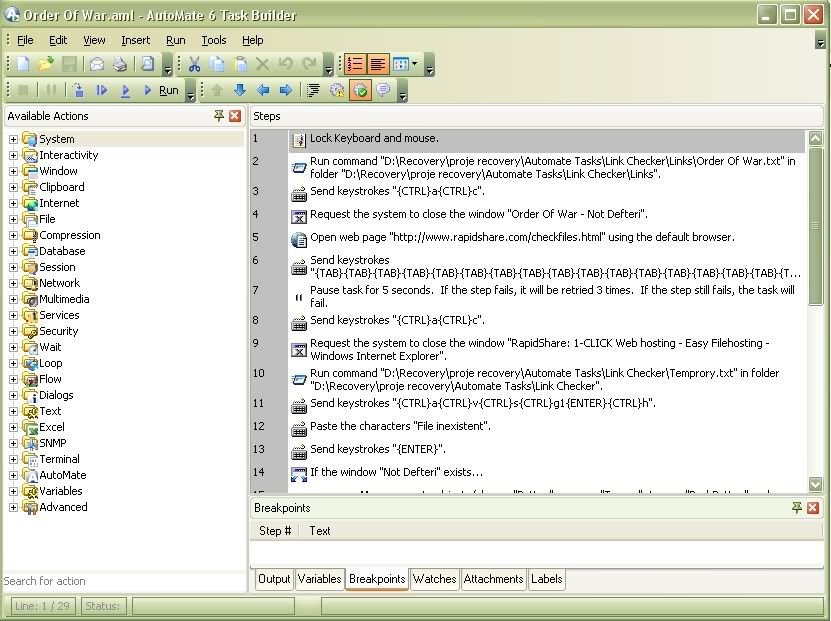Expand the Database actions folder

click(13, 251)
